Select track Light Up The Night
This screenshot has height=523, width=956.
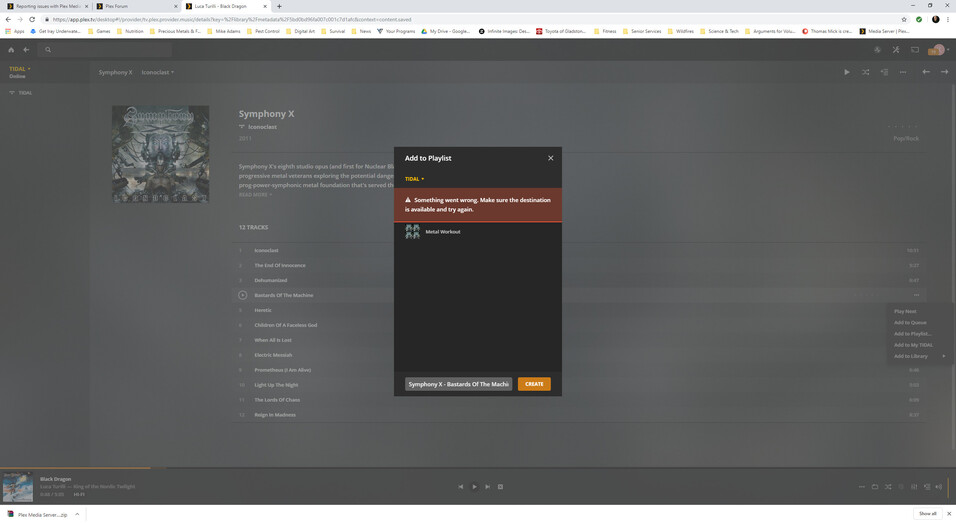coord(276,385)
